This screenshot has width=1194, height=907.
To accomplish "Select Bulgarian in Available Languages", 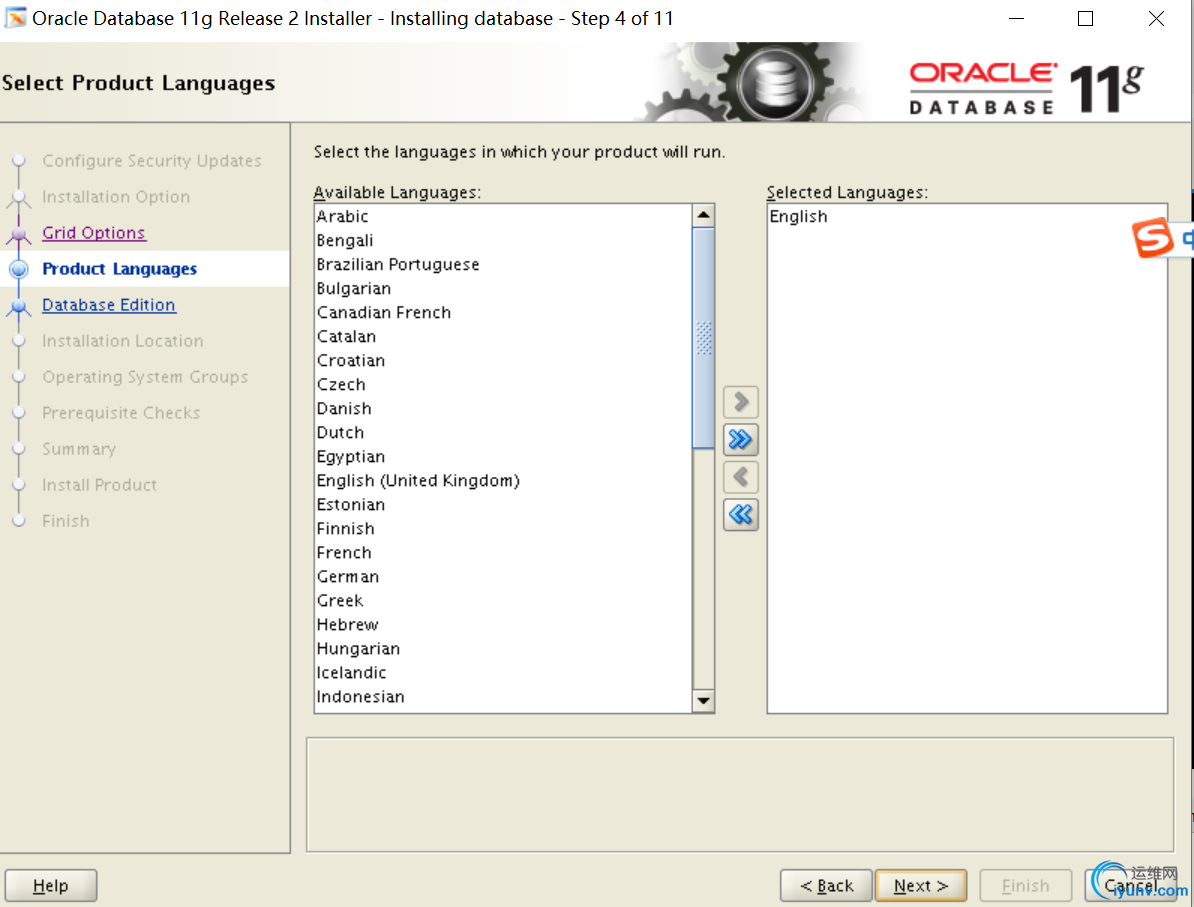I will tap(503, 289).
